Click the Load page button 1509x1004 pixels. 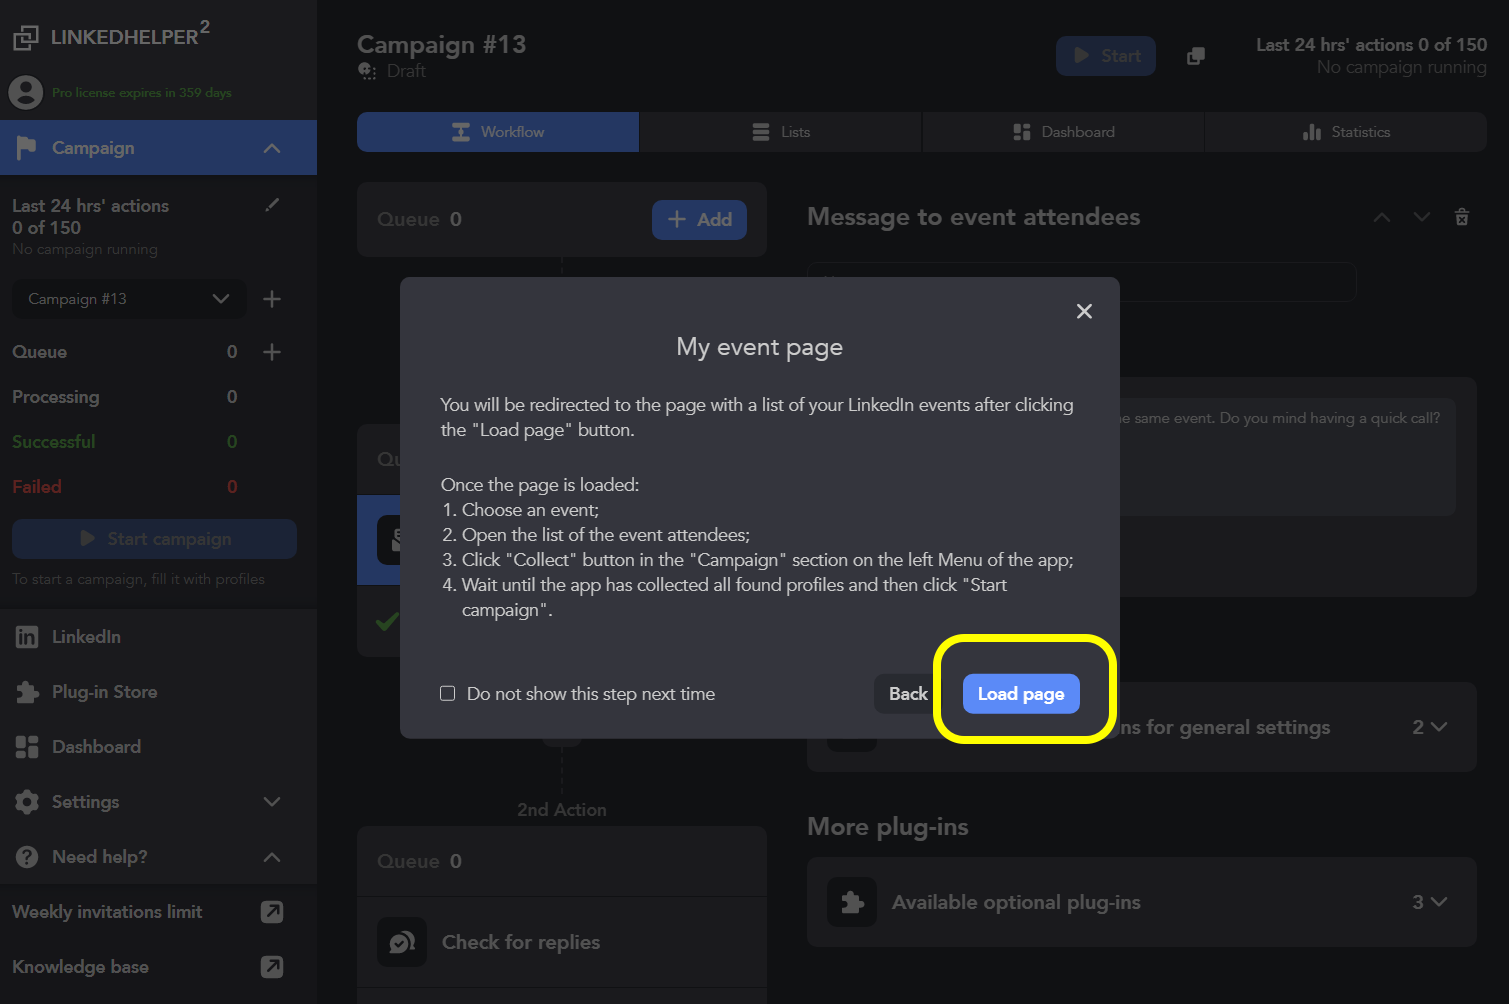[x=1021, y=694]
